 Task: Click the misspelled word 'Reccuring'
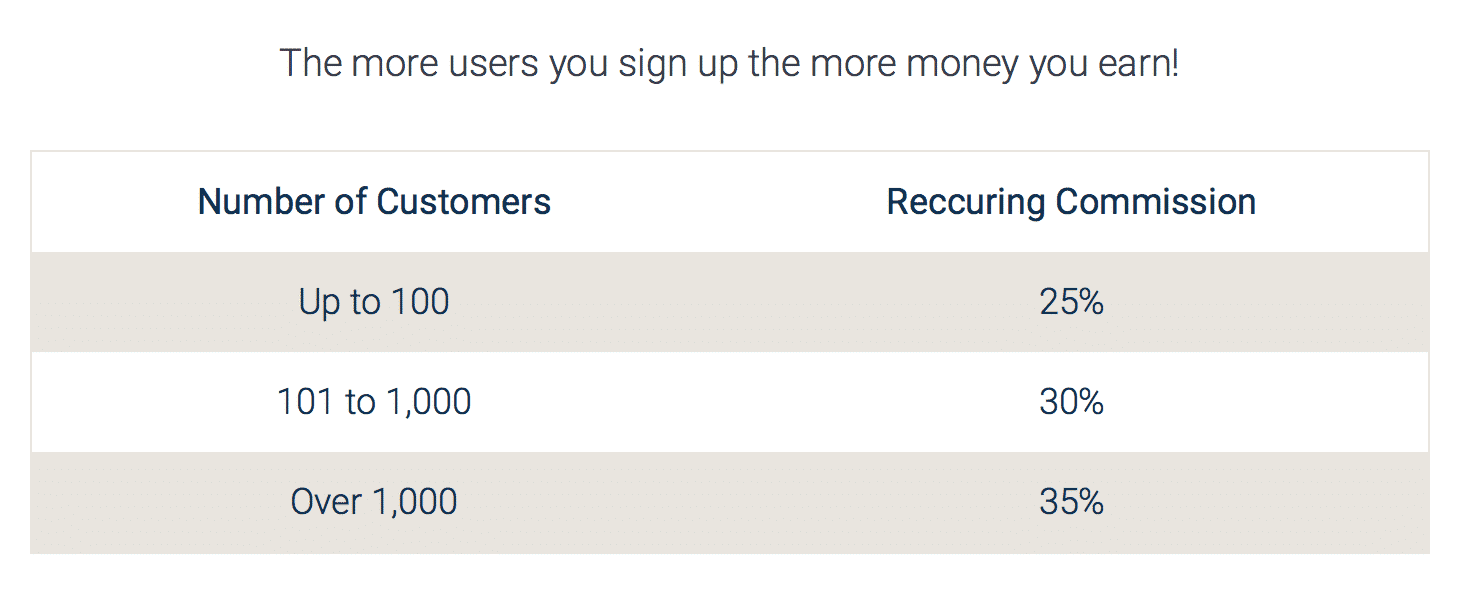click(x=966, y=204)
